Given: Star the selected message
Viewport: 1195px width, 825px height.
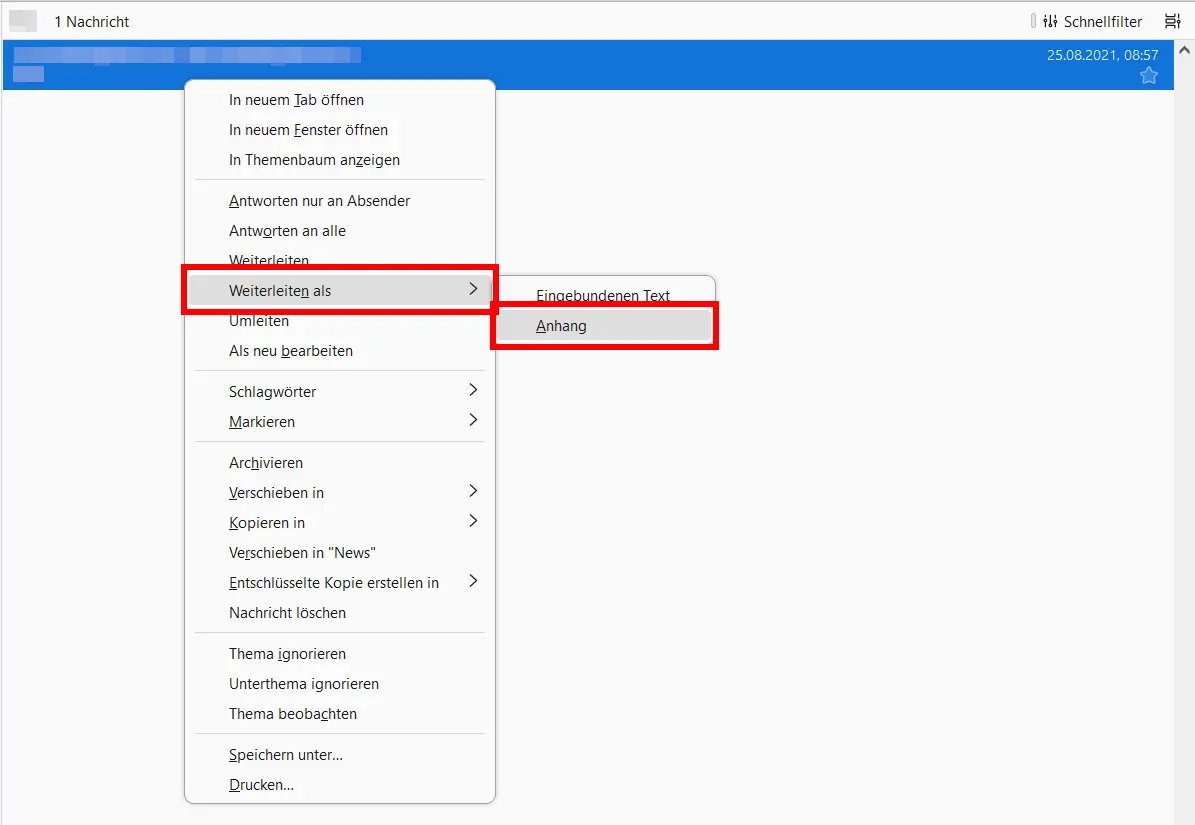Looking at the screenshot, I should [x=1148, y=76].
